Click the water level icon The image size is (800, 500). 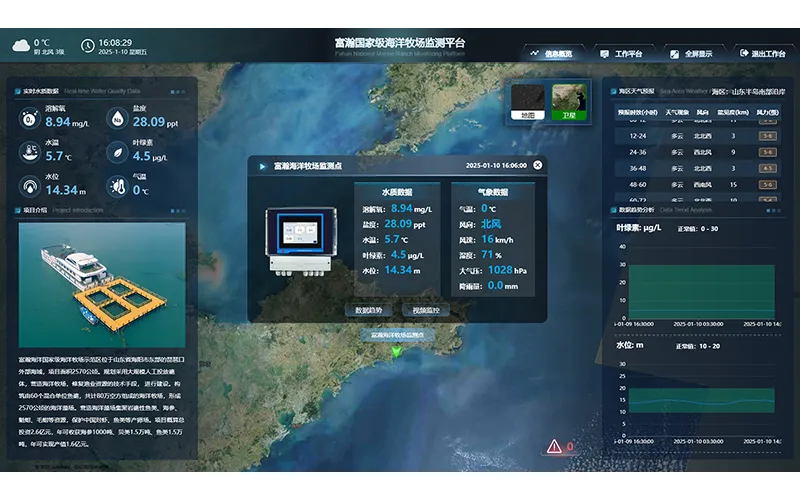click(29, 185)
